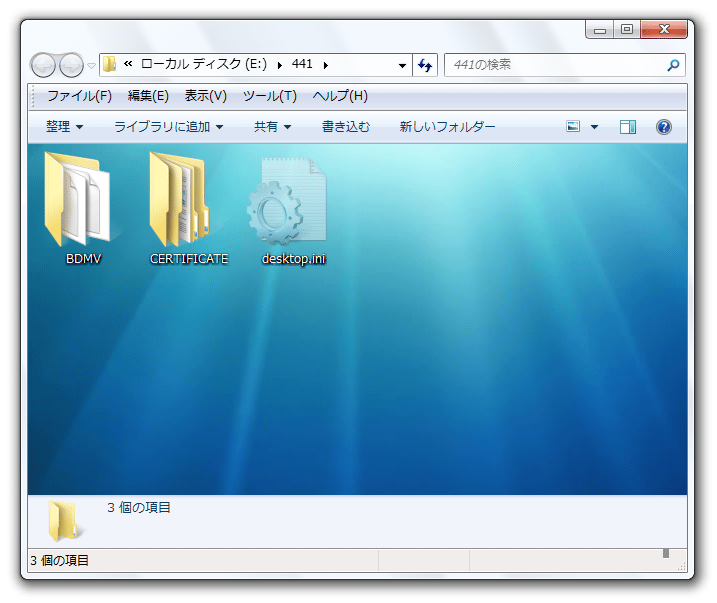Click the 書き込む button
This screenshot has width=717, height=603.
346,127
